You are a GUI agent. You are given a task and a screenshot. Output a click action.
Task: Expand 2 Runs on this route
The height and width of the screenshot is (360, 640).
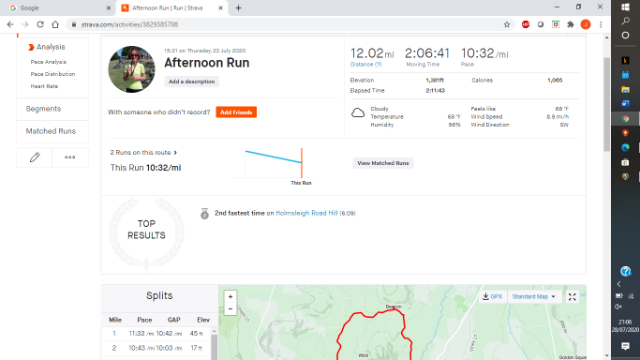tap(143, 153)
